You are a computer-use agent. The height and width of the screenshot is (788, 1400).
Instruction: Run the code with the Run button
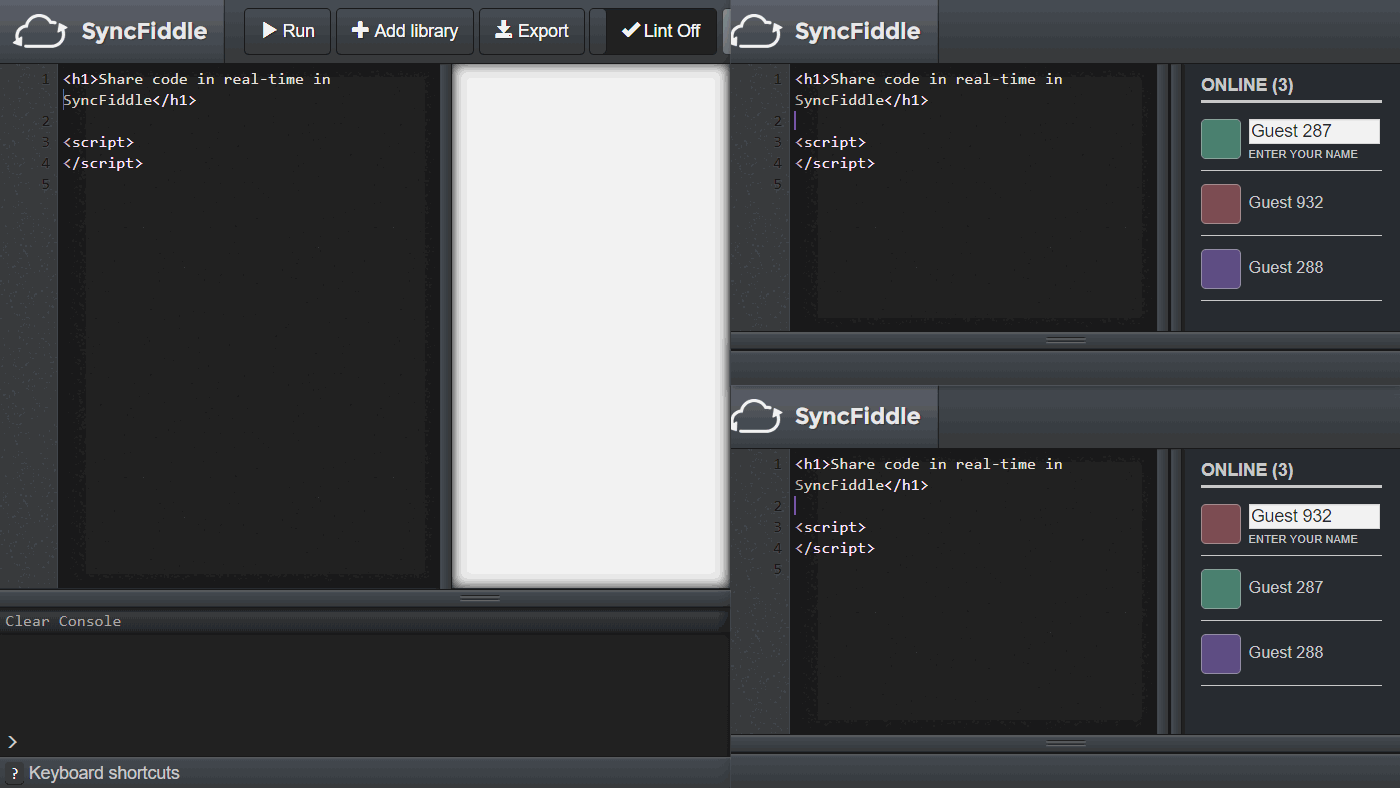[x=288, y=31]
